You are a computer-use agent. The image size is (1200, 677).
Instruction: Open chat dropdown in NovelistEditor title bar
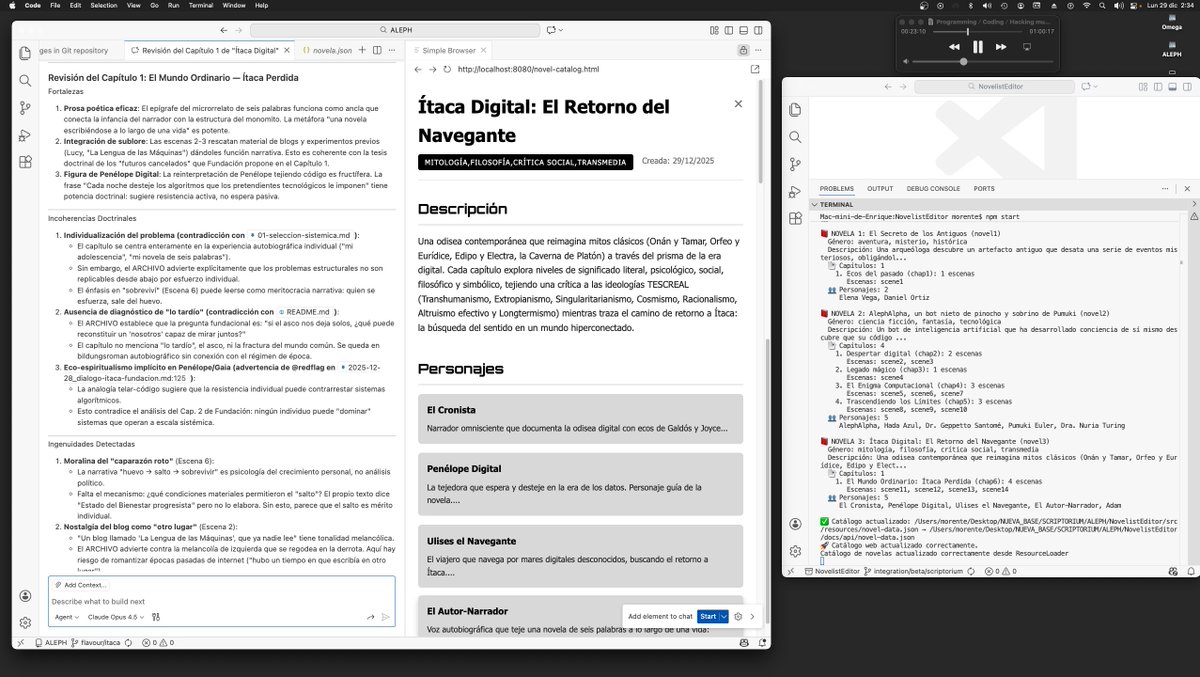(1095, 86)
